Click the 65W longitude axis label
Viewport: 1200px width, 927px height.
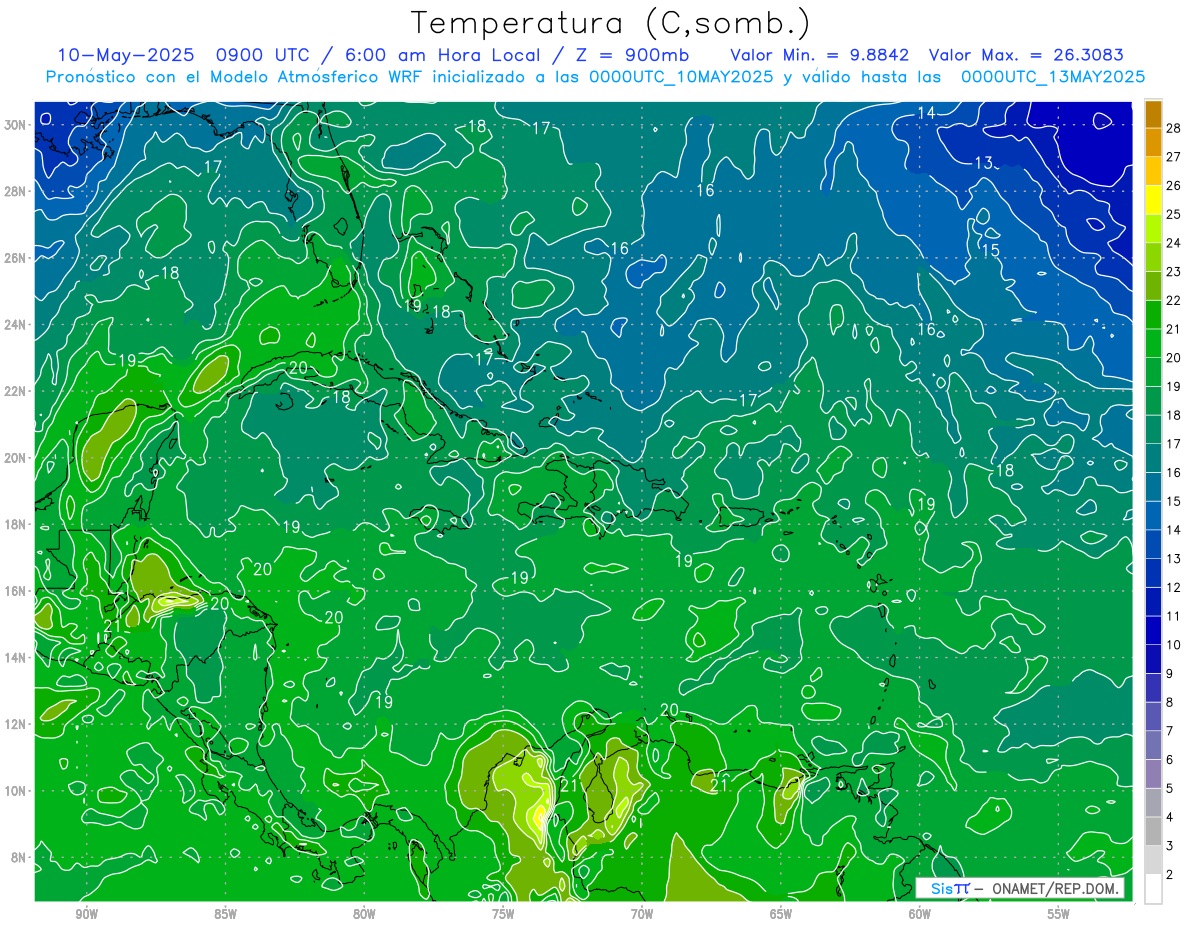click(781, 914)
